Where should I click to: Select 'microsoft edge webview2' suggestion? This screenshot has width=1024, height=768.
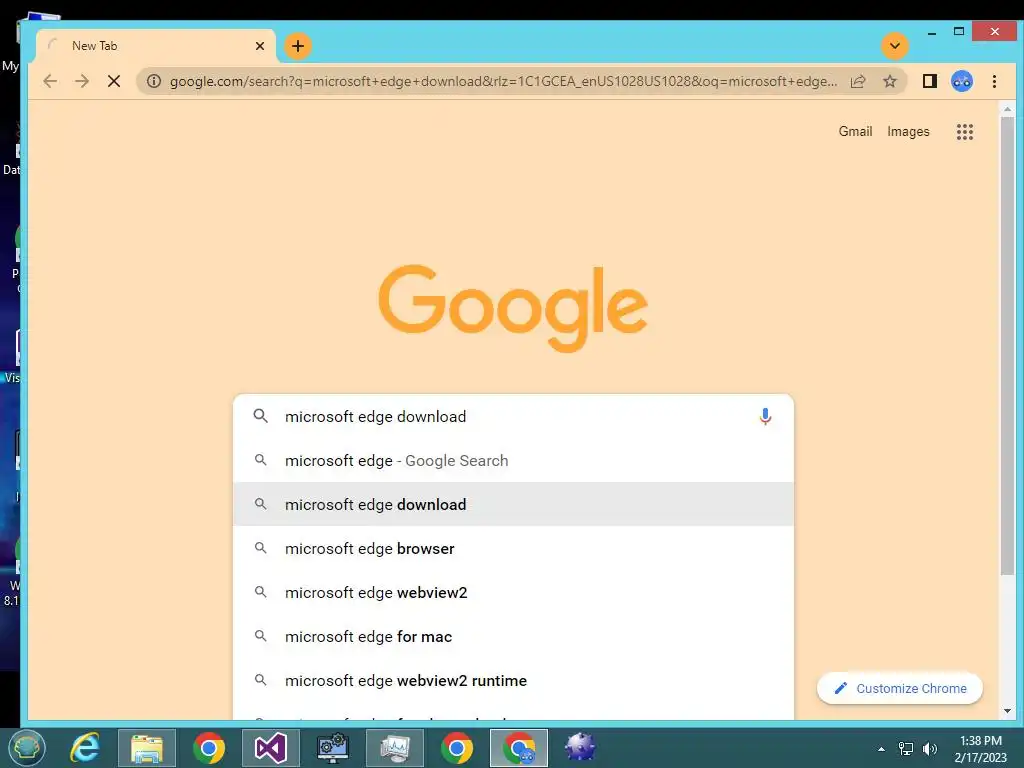click(x=513, y=592)
